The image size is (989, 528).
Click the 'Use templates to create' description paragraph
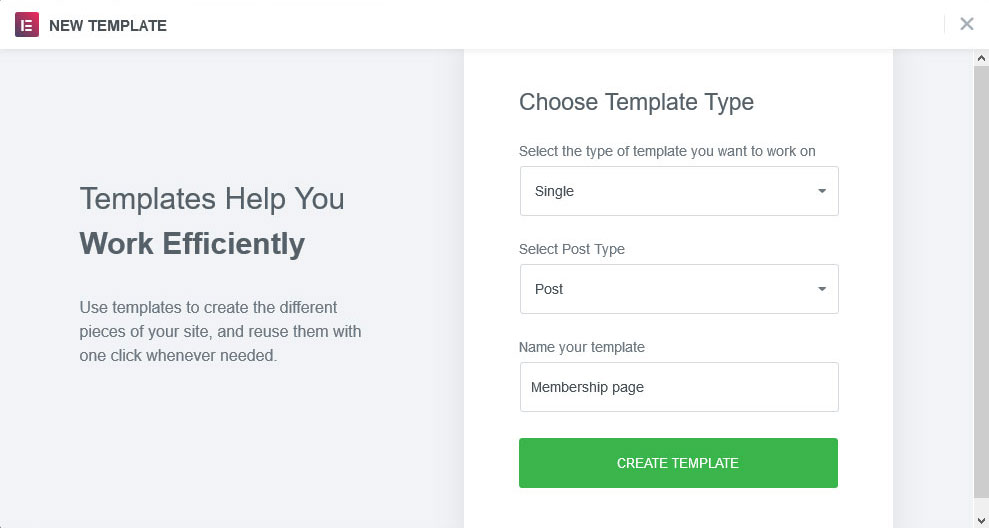click(220, 331)
